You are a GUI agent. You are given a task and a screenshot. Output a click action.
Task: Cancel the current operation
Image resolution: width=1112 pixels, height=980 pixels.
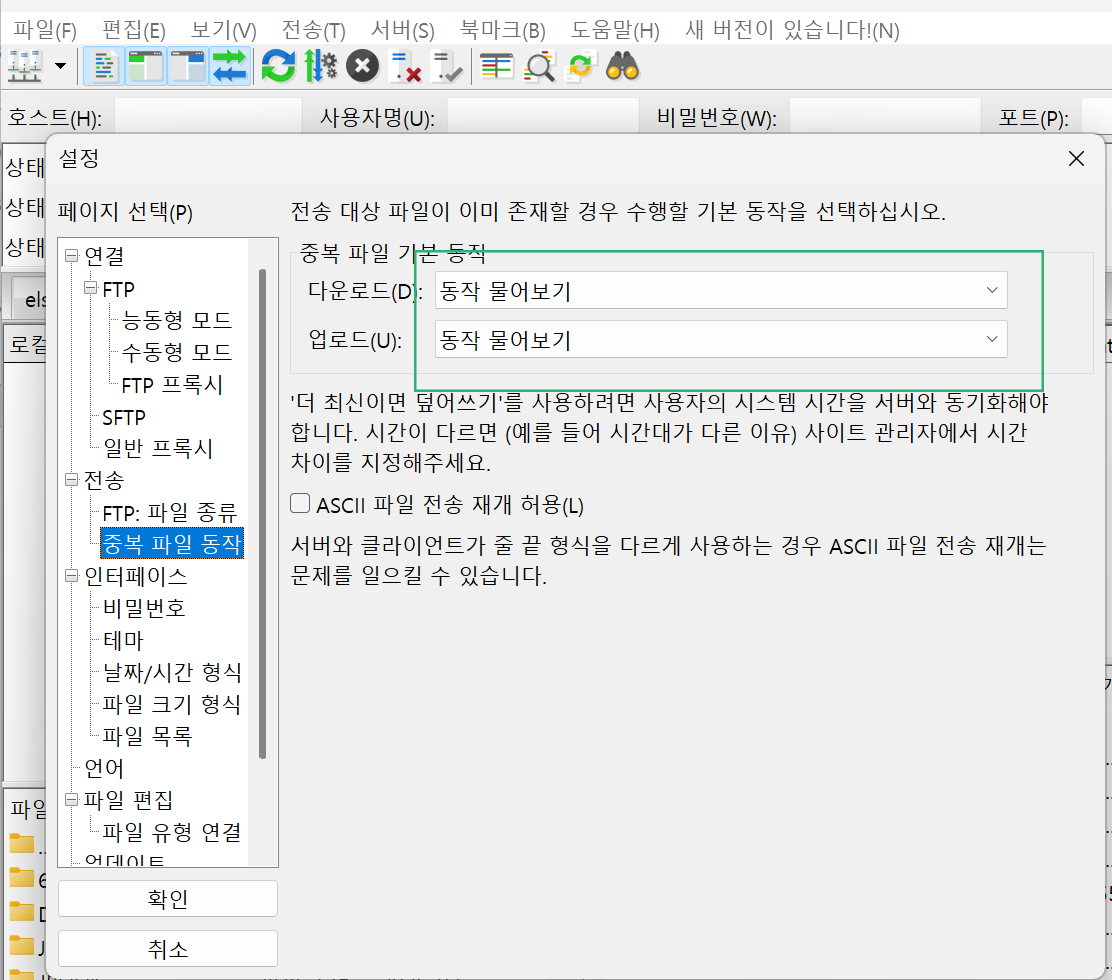361,66
